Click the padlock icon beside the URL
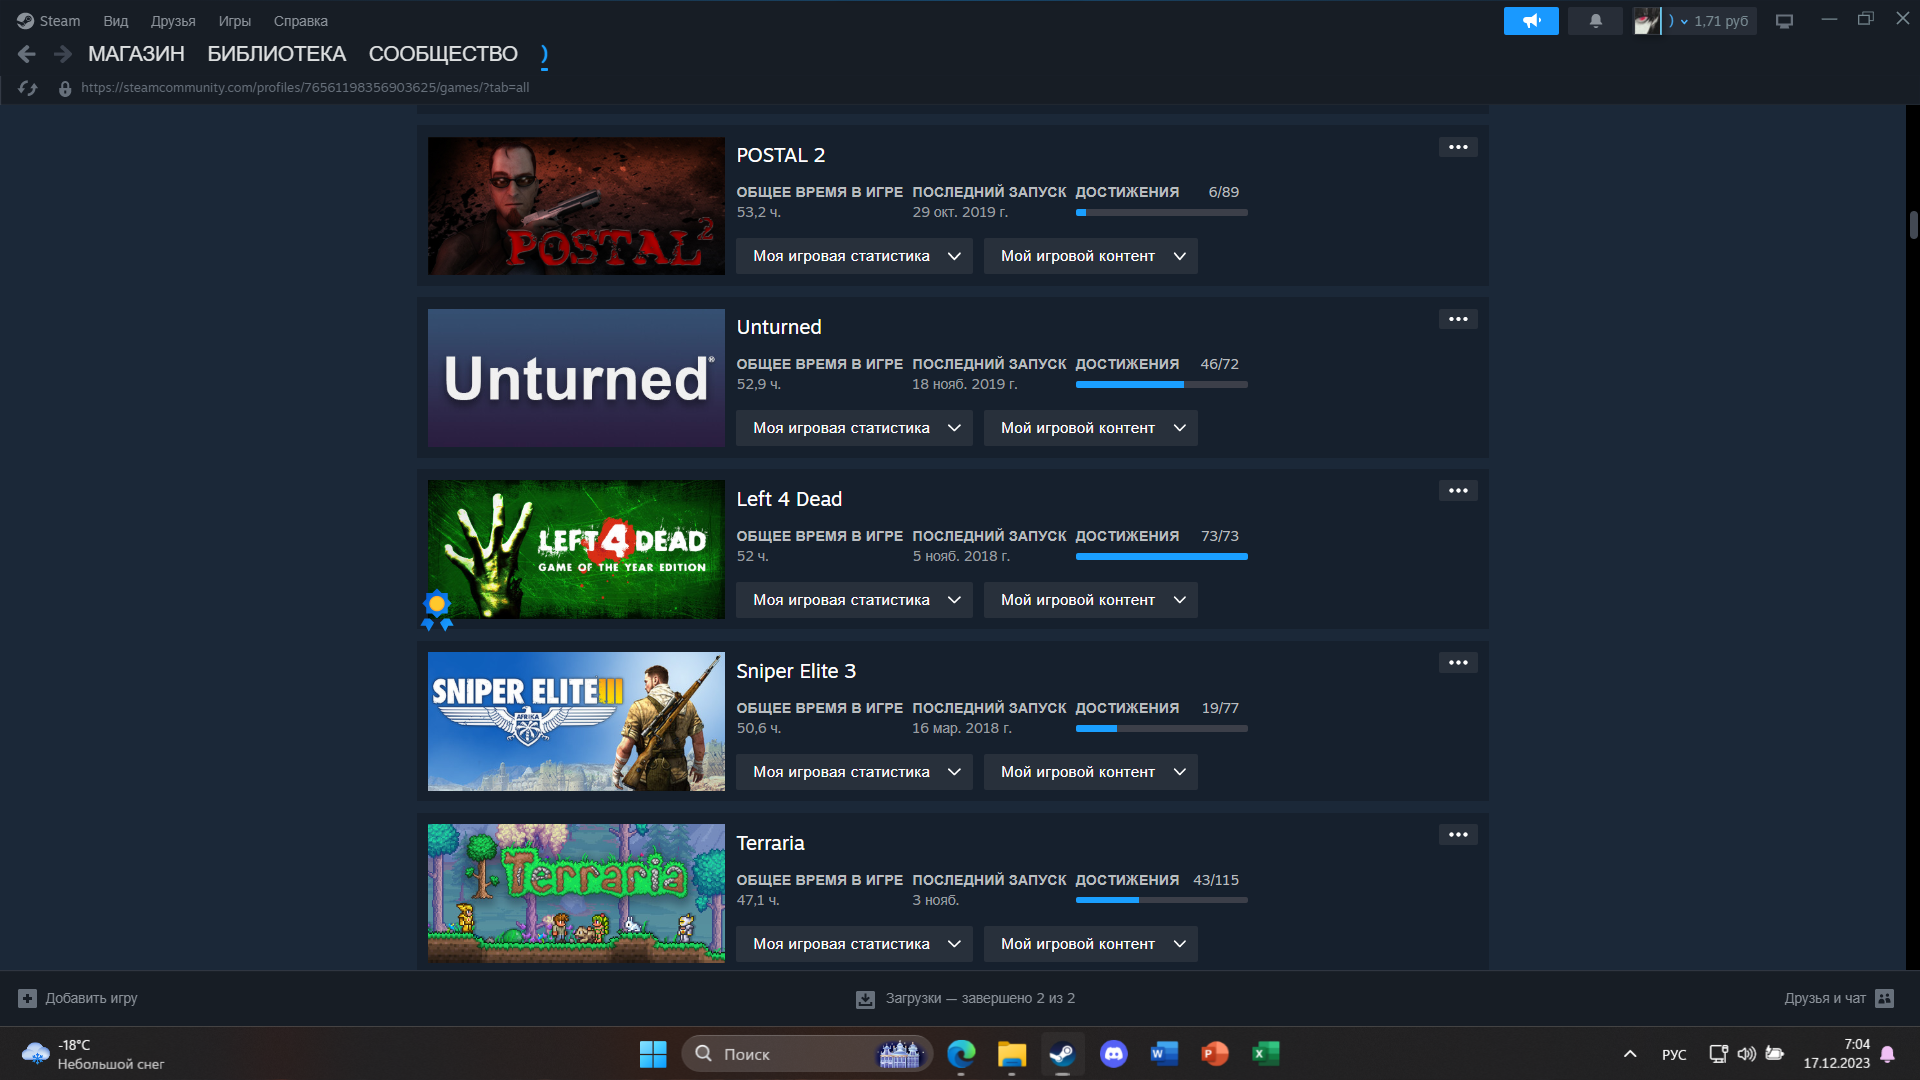The image size is (1920, 1080). tap(65, 88)
